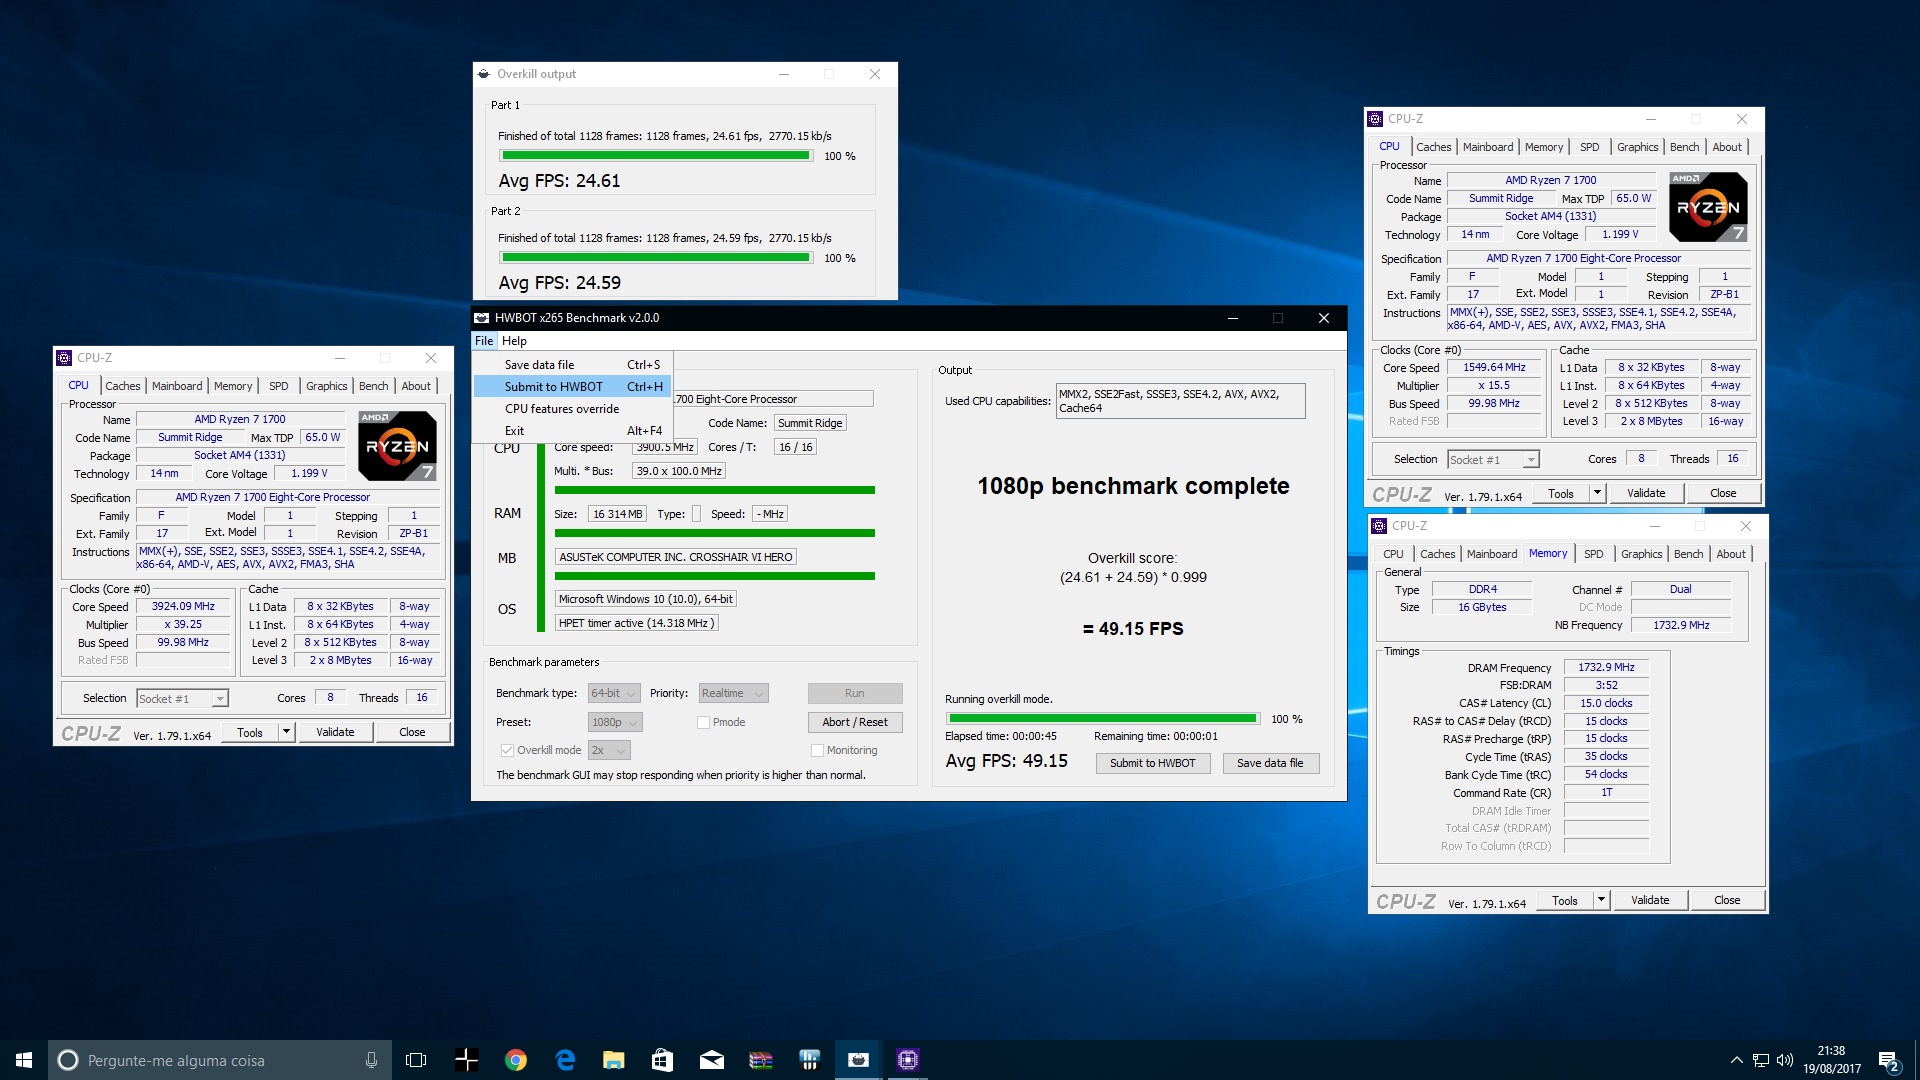The image size is (1920, 1080).
Task: Click the blue bars app icon on the taskbar
Action: click(810, 1060)
